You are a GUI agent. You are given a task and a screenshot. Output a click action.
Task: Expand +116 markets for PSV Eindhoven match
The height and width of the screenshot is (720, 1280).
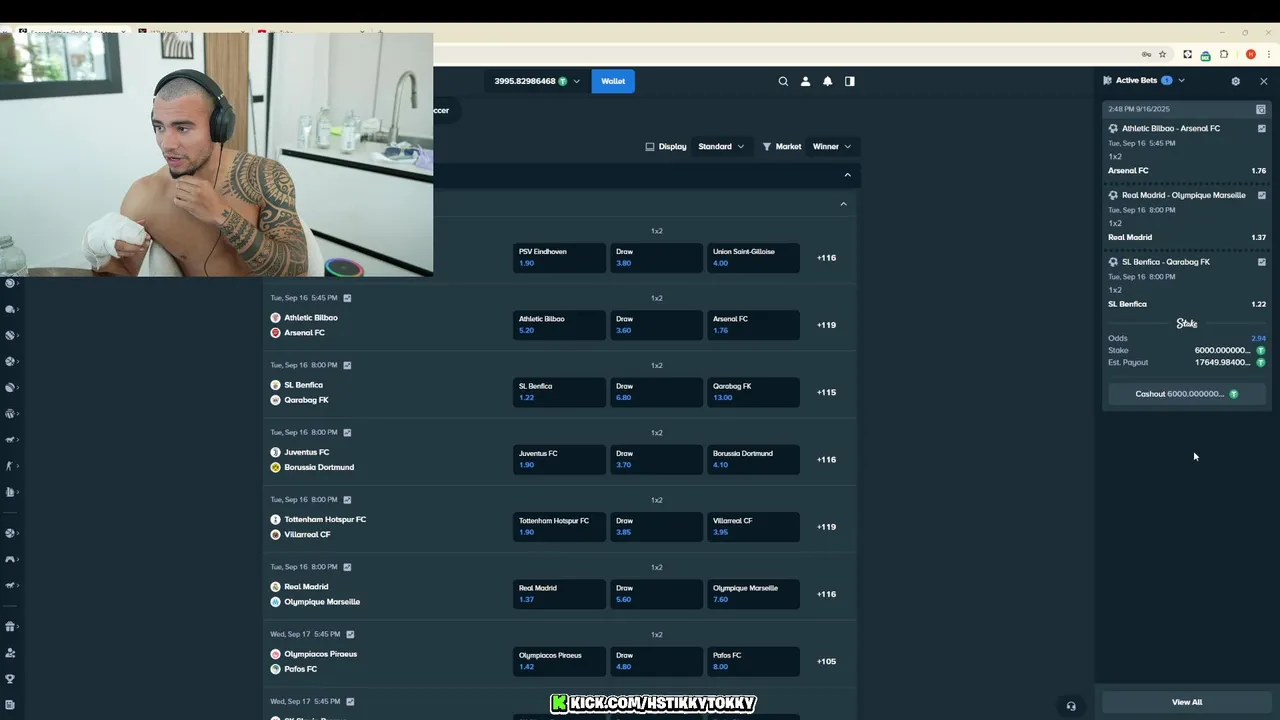click(826, 258)
